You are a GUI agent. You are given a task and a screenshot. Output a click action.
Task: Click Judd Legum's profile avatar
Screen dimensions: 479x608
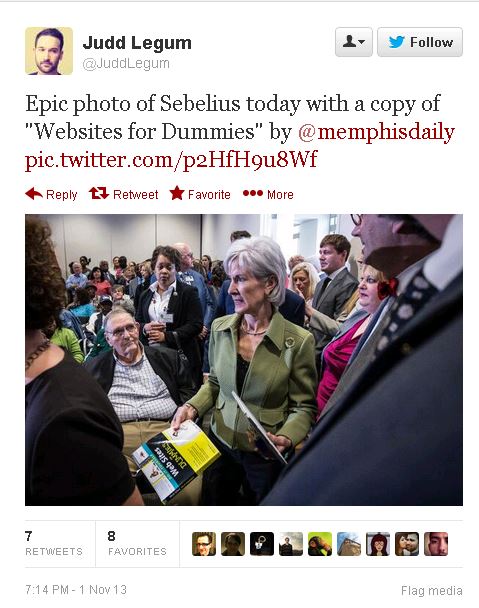[49, 51]
